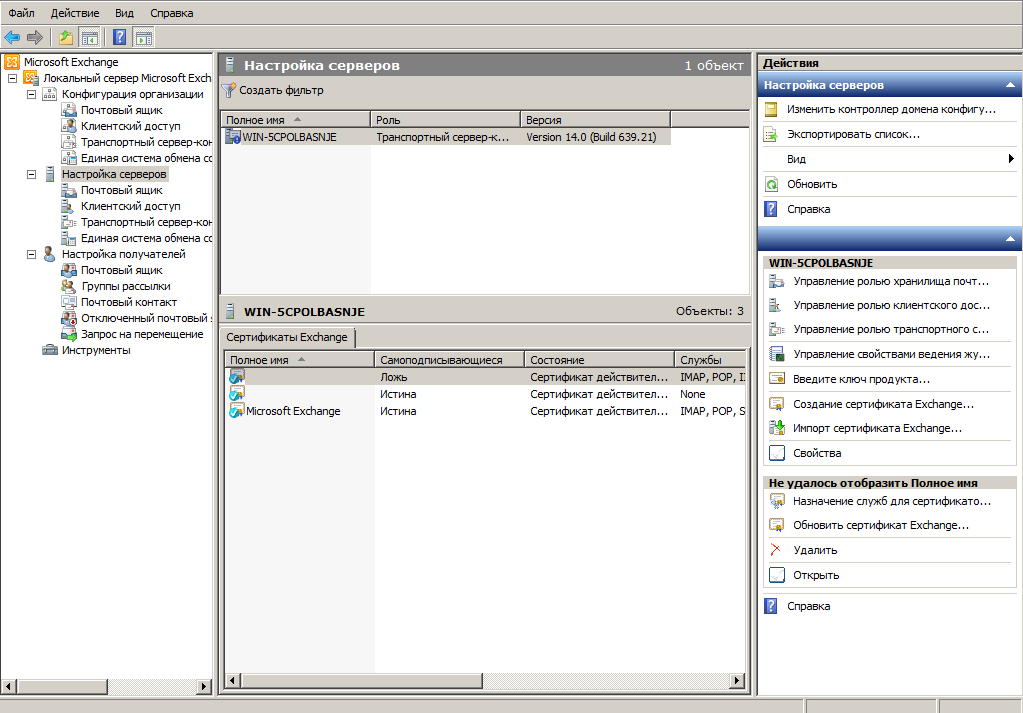The image size is (1023, 713).
Task: Open the Вид menu in menu bar
Action: click(124, 13)
